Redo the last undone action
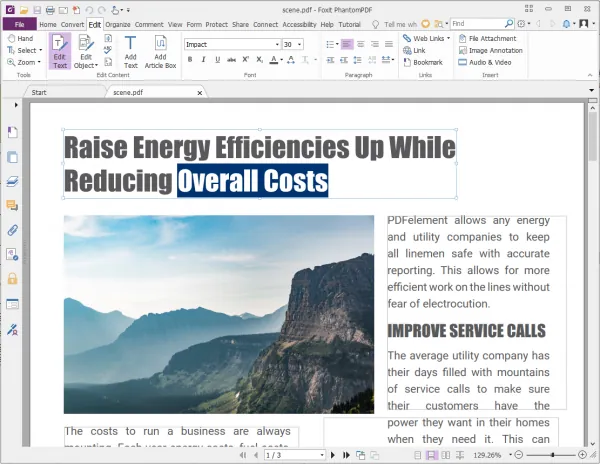The height and width of the screenshot is (464, 600). tap(101, 10)
